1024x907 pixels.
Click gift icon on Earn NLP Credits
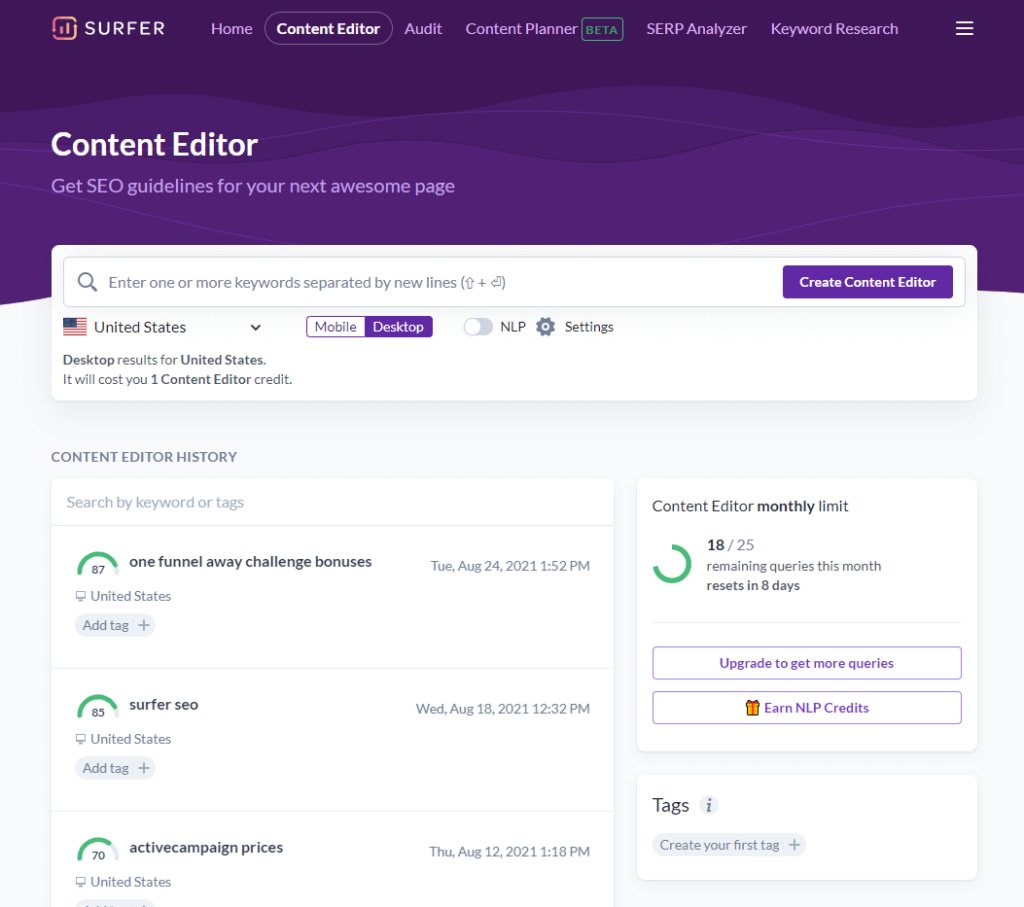[x=752, y=708]
